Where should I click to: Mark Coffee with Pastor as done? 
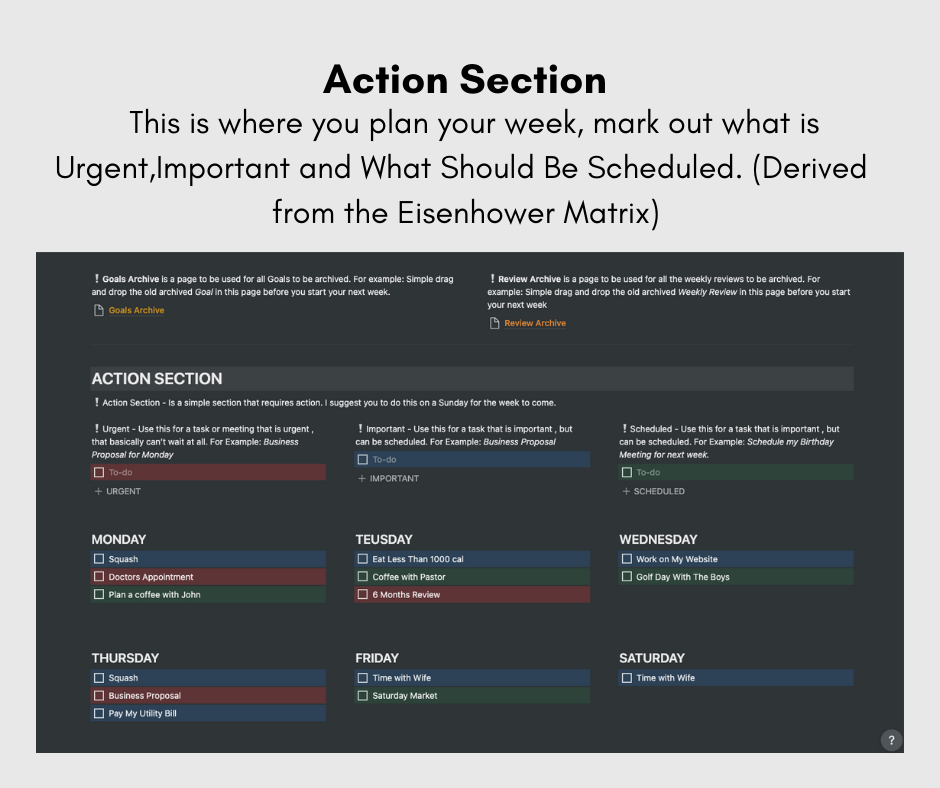coord(363,577)
